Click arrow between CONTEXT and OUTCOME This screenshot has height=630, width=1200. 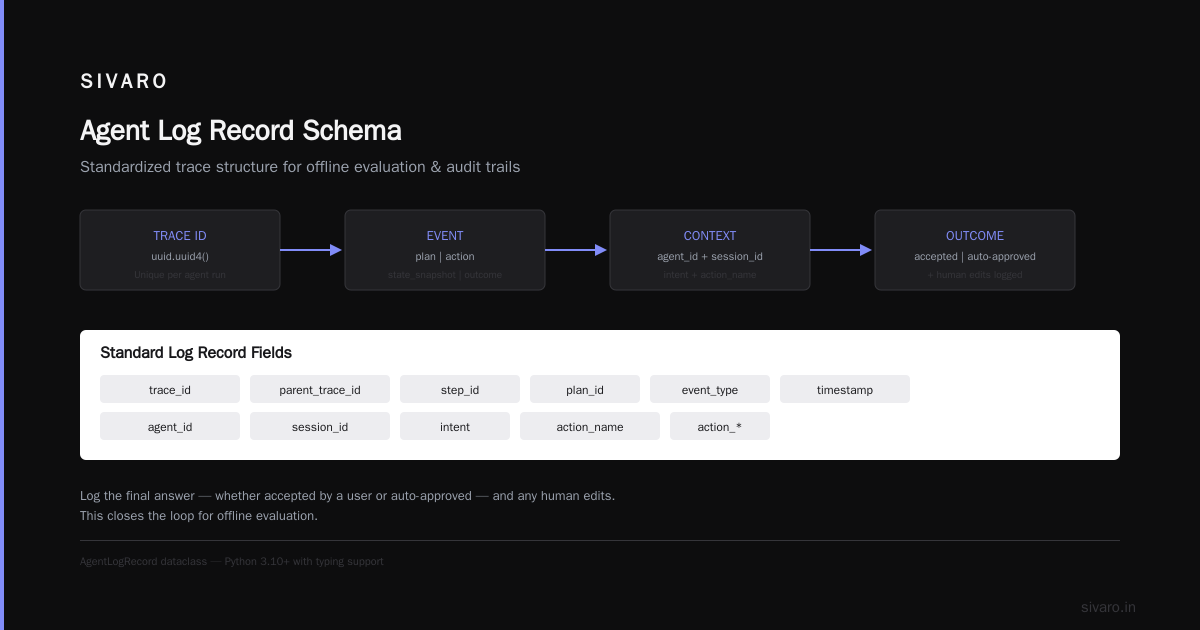click(842, 250)
